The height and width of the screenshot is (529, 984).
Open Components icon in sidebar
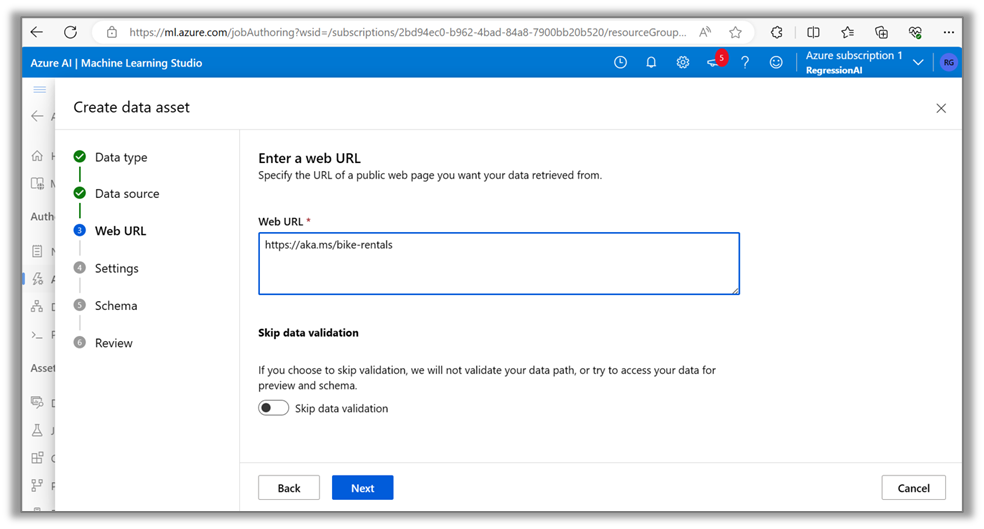pos(38,457)
